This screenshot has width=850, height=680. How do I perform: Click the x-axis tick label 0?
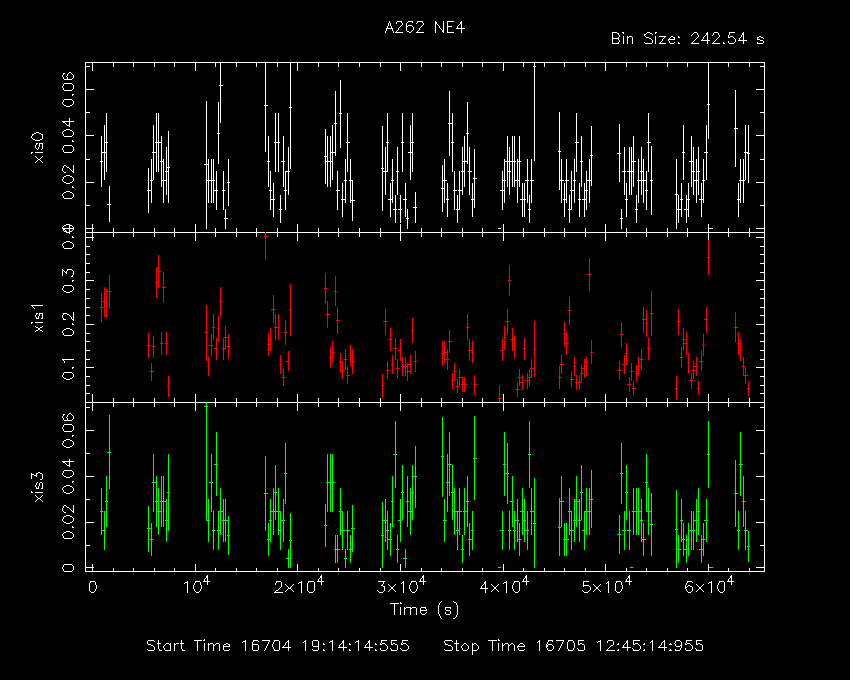pyautogui.click(x=92, y=588)
